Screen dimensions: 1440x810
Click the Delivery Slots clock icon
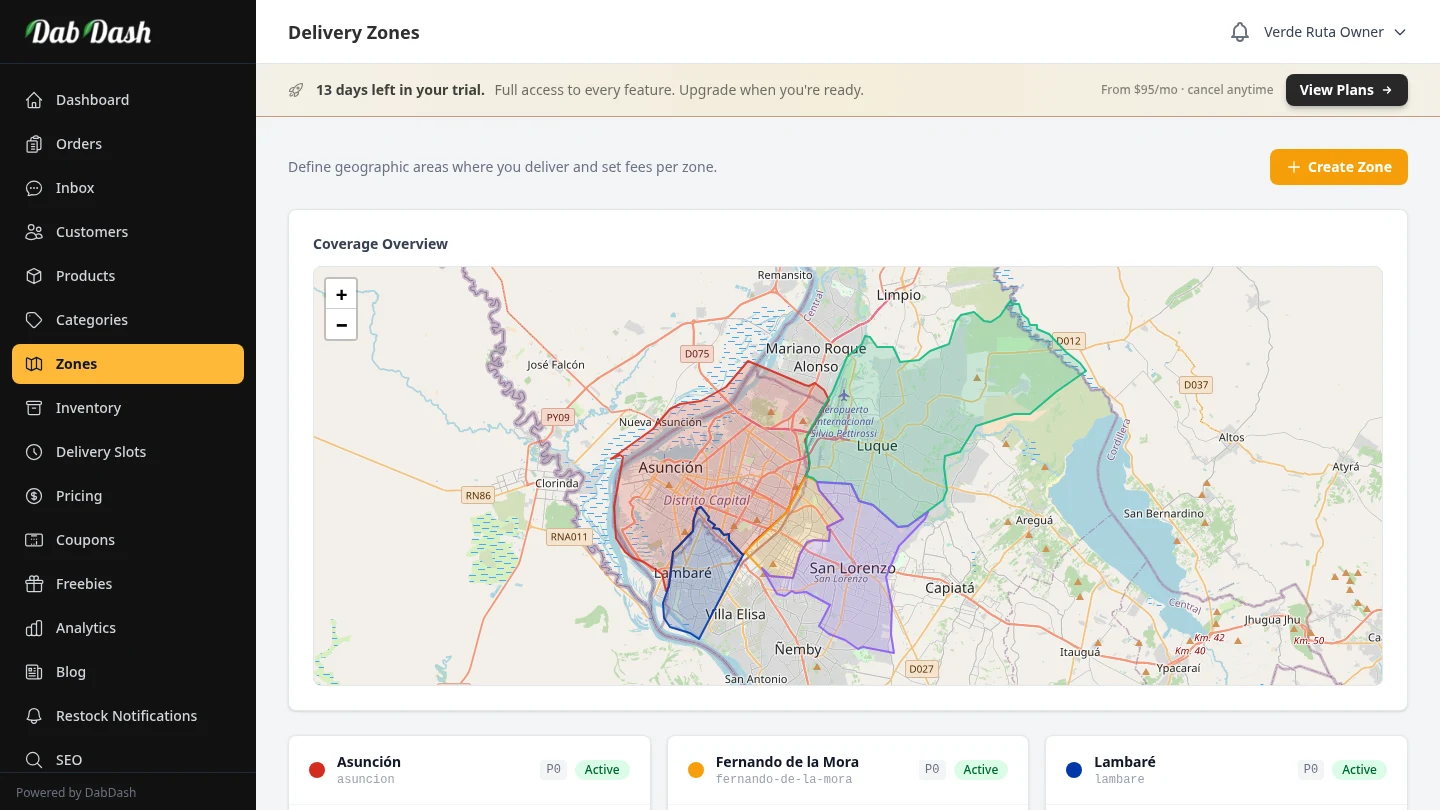point(34,452)
